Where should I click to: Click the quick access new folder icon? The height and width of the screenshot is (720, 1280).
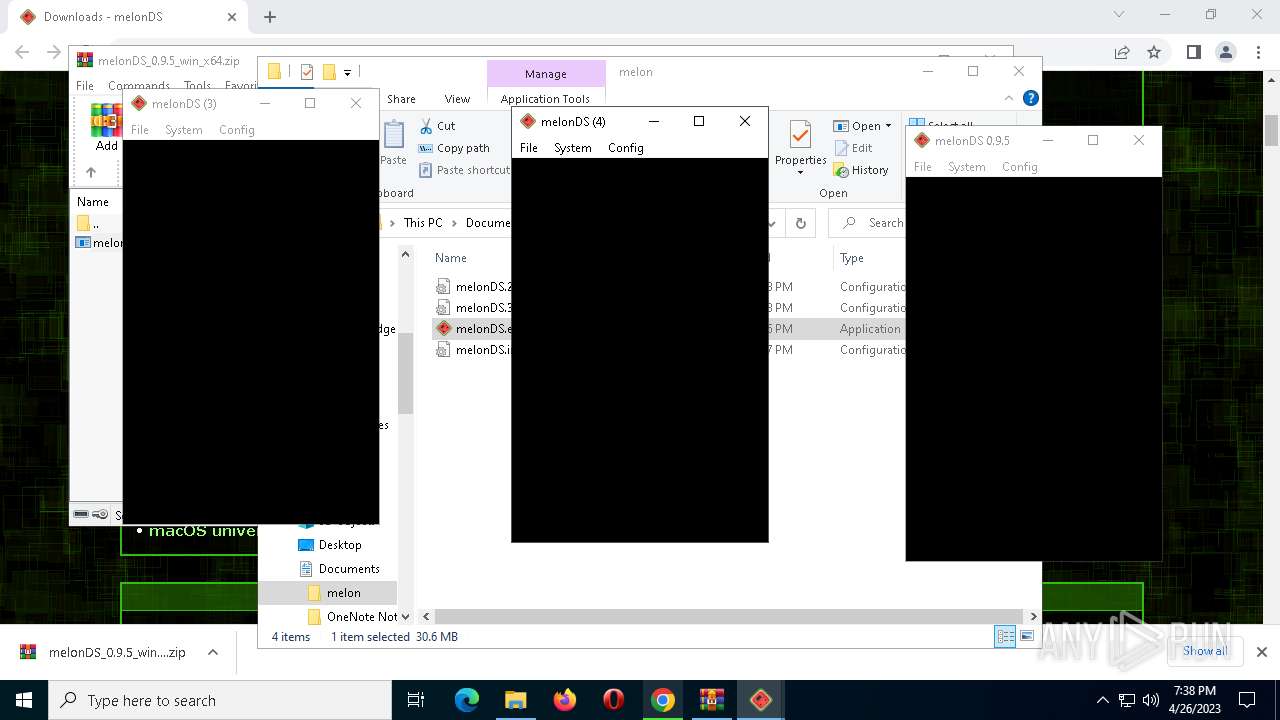click(329, 72)
